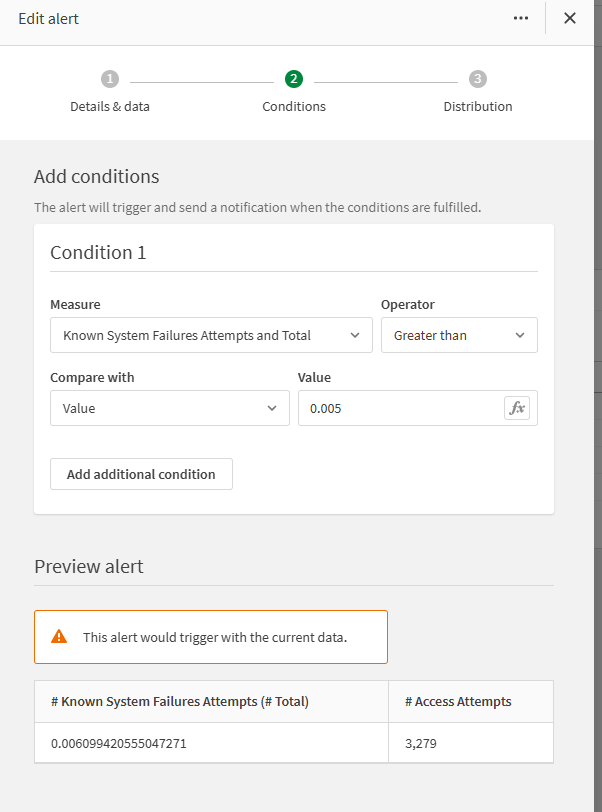Expand the Greater than operator dropdown
Image resolution: width=602 pixels, height=812 pixels.
click(459, 335)
